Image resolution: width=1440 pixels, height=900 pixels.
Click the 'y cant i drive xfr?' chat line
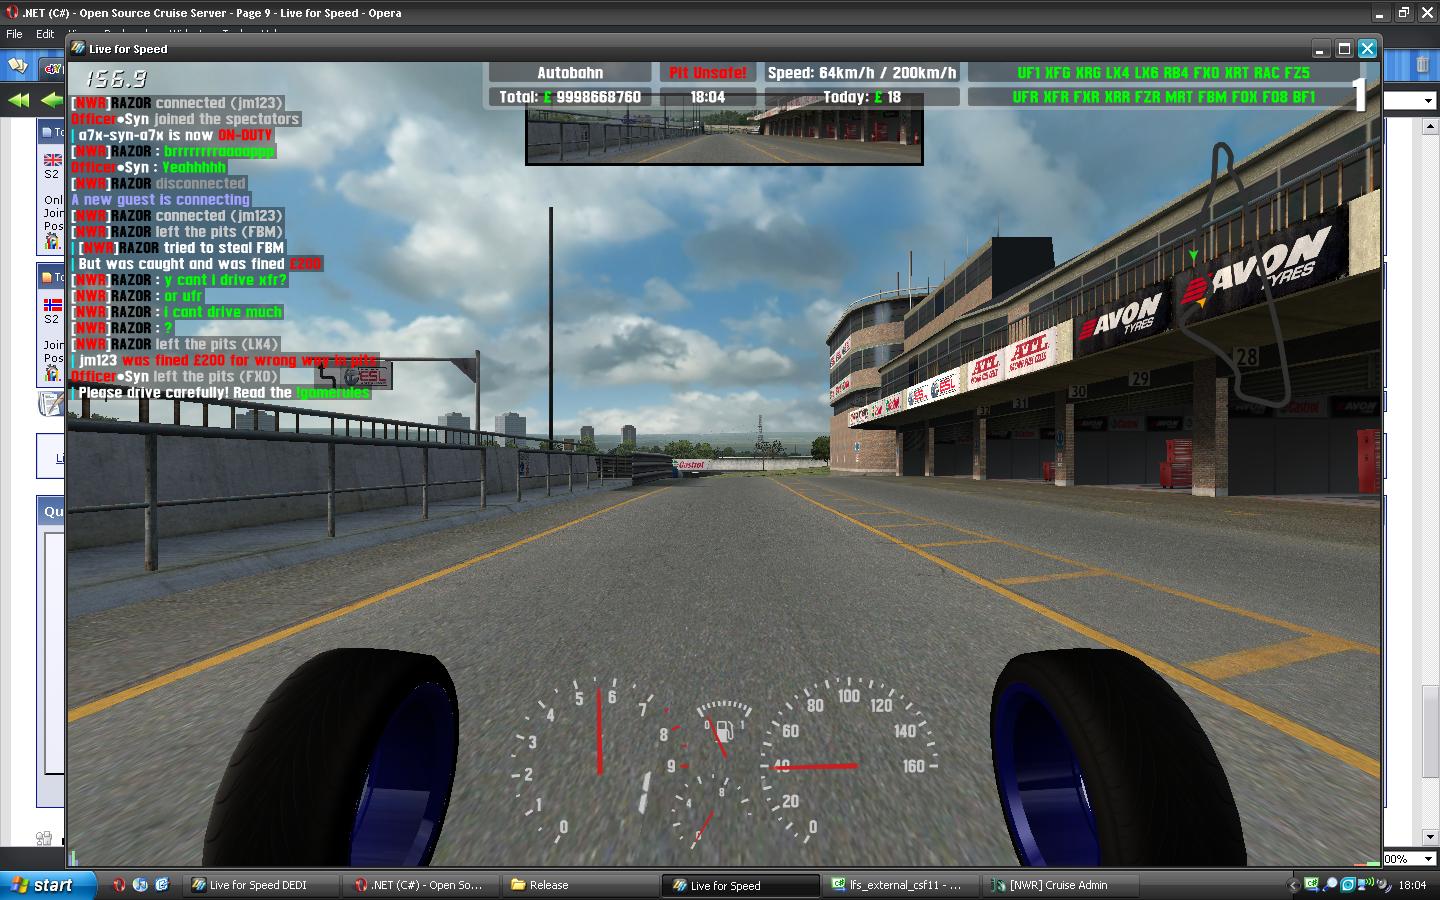(x=180, y=280)
